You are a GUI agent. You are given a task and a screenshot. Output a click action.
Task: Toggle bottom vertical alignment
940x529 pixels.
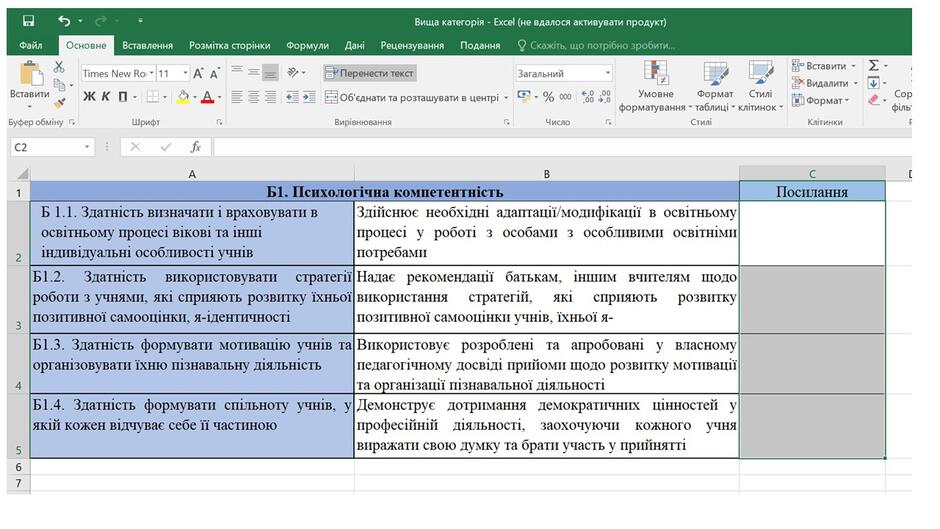(x=270, y=73)
